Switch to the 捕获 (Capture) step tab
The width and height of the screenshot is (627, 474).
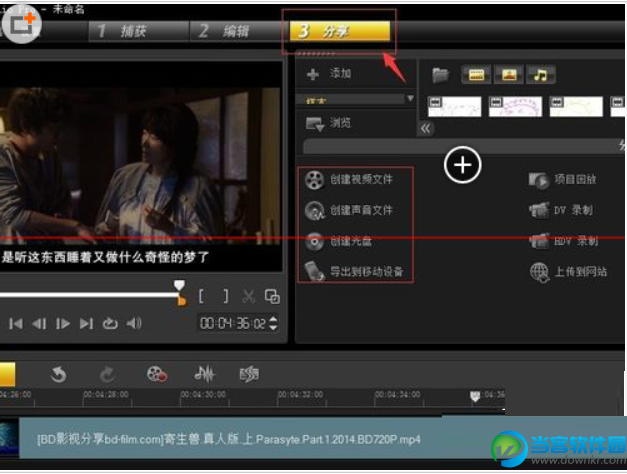tap(138, 31)
